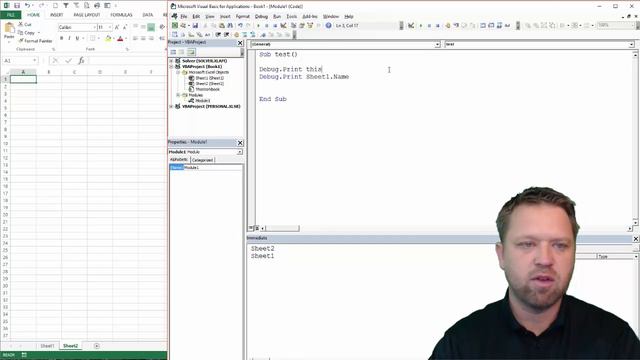The image size is (640, 360).
Task: Open the Debug menu in VBA editor
Action: [261, 16]
